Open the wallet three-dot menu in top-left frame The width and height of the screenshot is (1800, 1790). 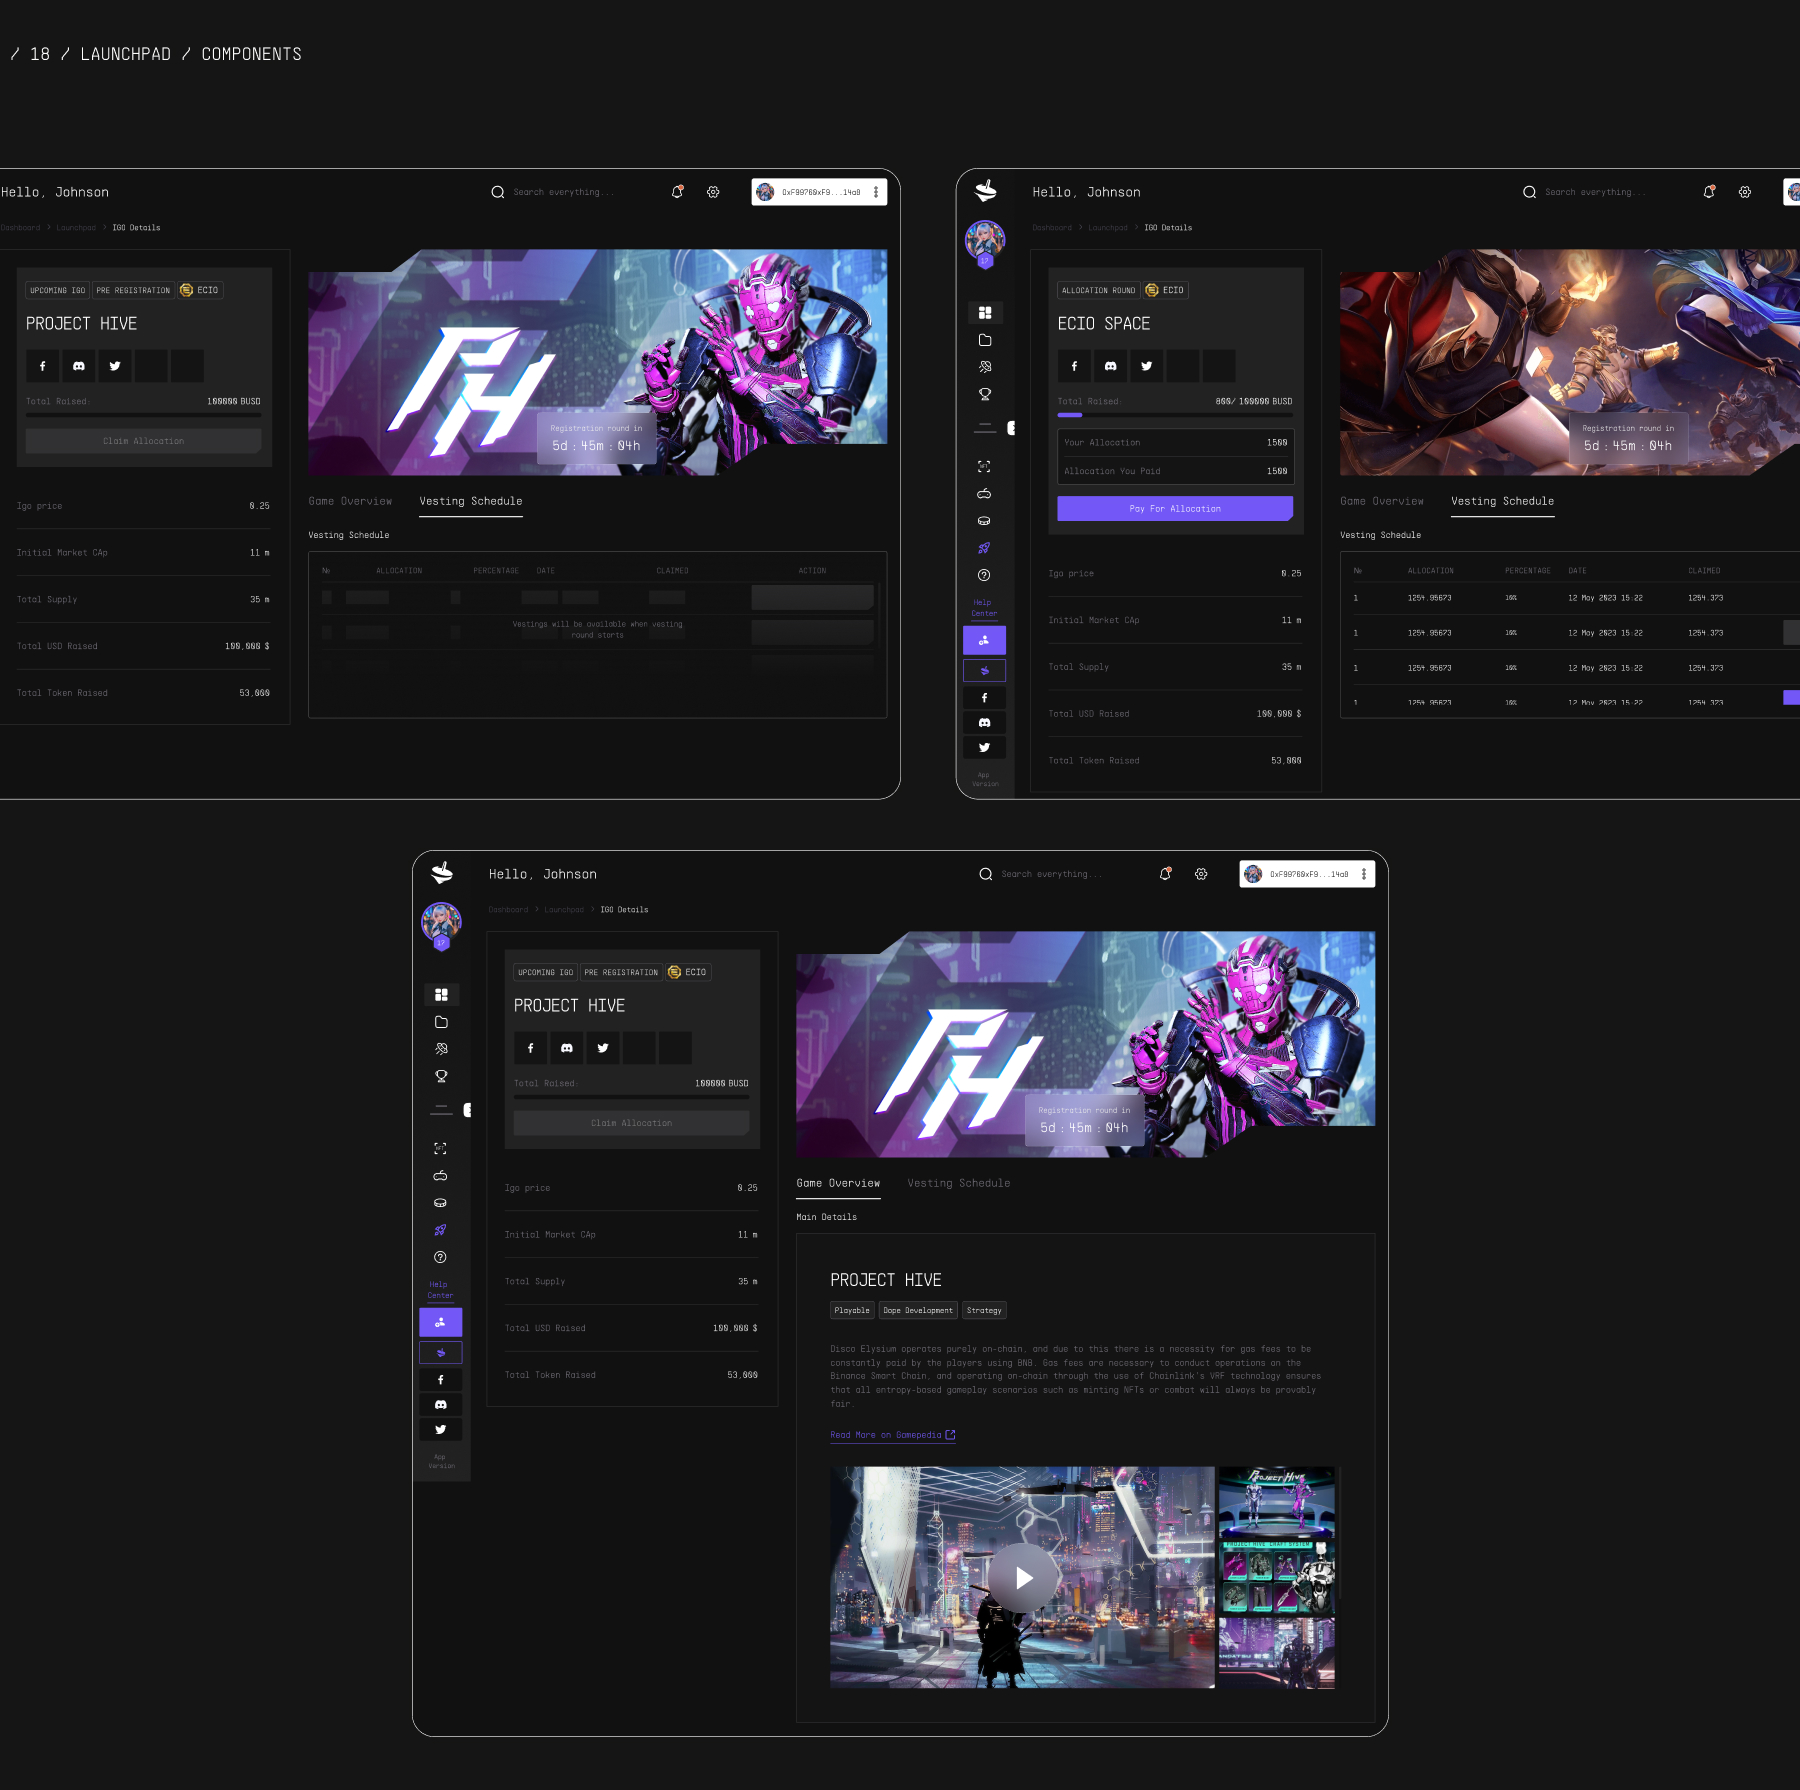pos(876,192)
